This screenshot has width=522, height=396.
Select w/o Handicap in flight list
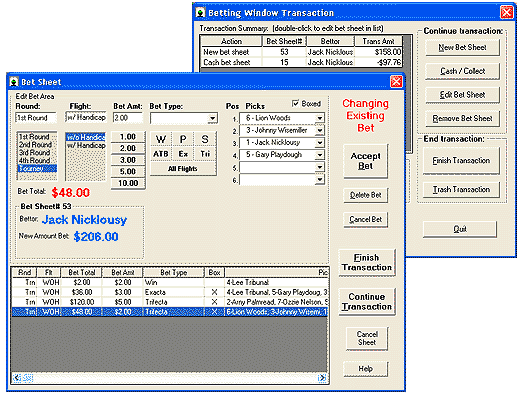point(86,137)
